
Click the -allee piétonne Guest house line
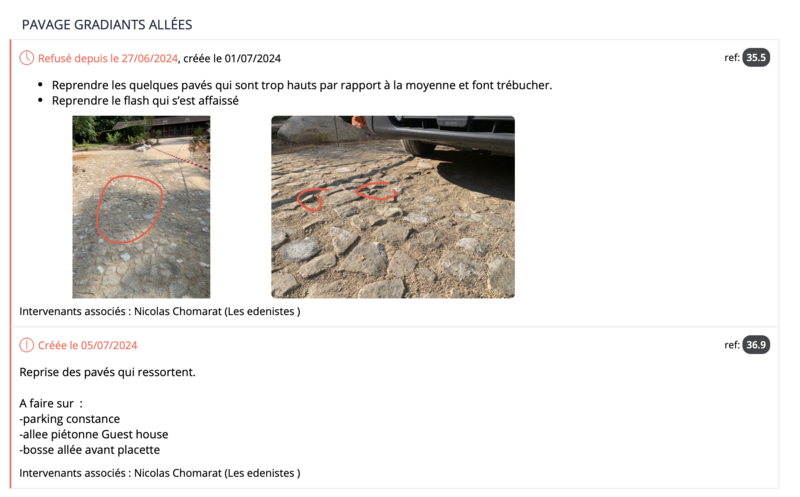coord(94,435)
